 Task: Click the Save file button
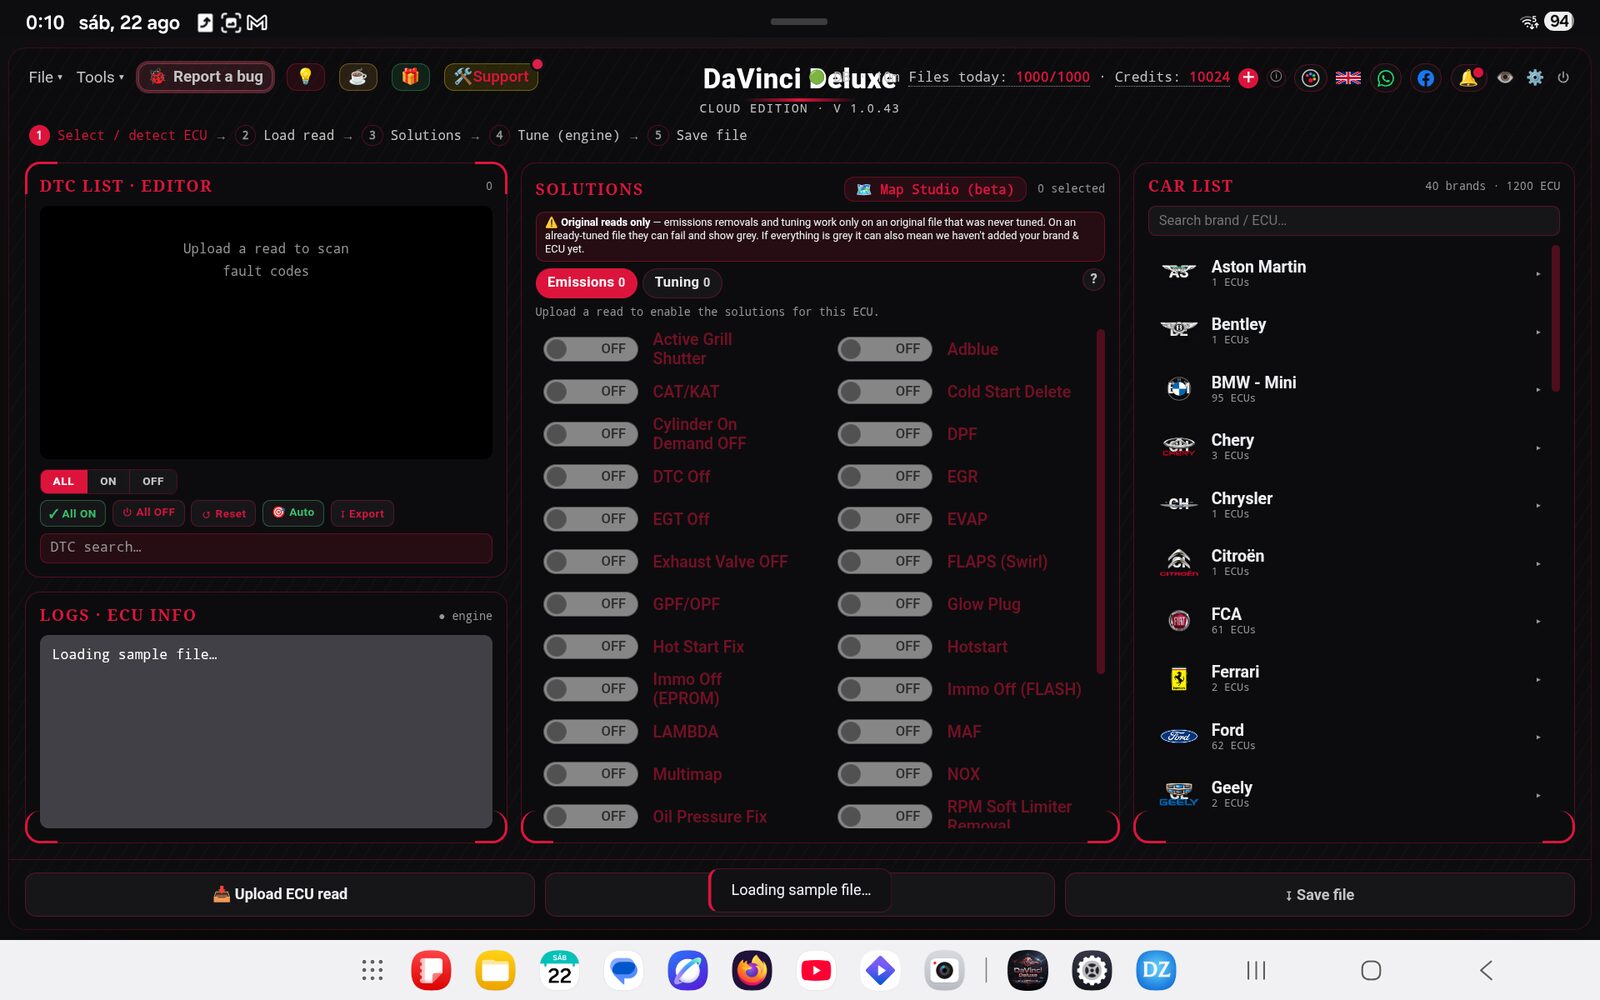click(x=1319, y=894)
